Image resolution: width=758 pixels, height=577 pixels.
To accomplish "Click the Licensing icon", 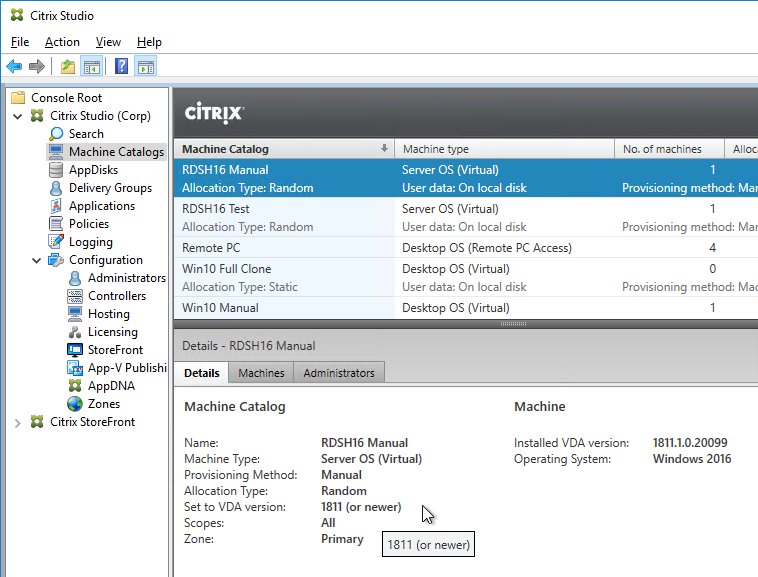I will (75, 332).
